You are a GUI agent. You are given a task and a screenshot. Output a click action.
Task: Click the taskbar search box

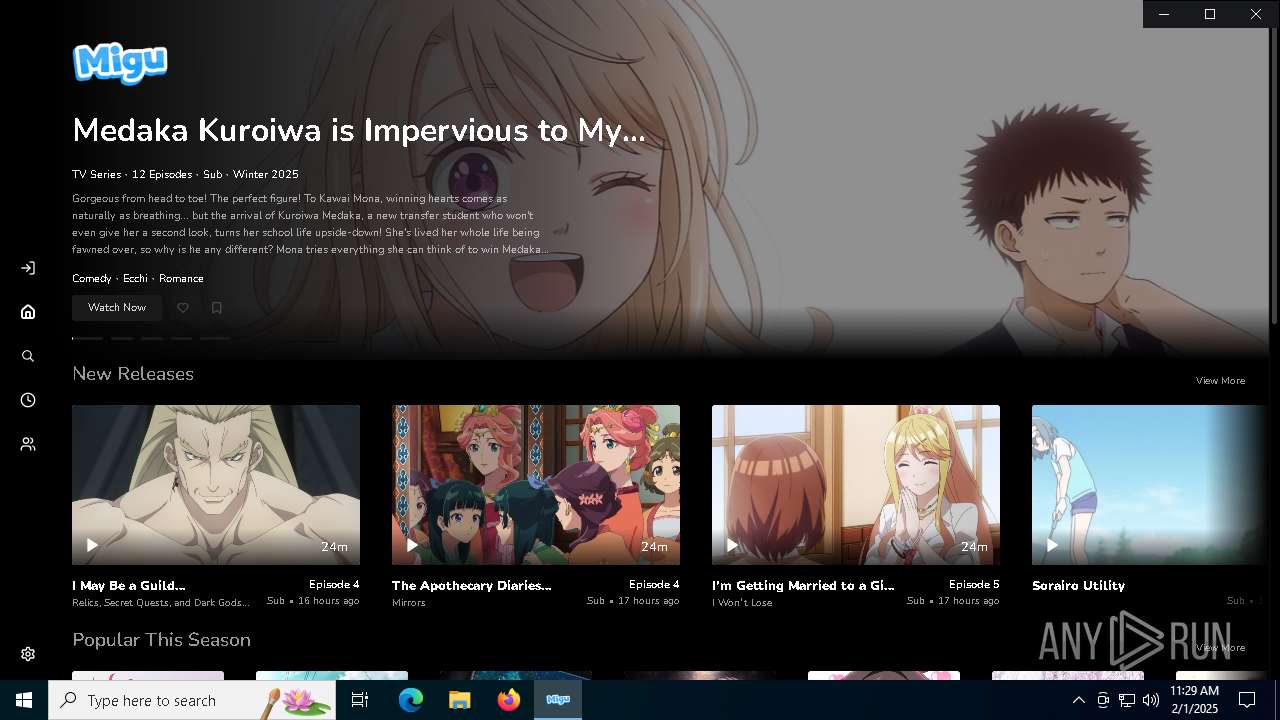coord(192,700)
